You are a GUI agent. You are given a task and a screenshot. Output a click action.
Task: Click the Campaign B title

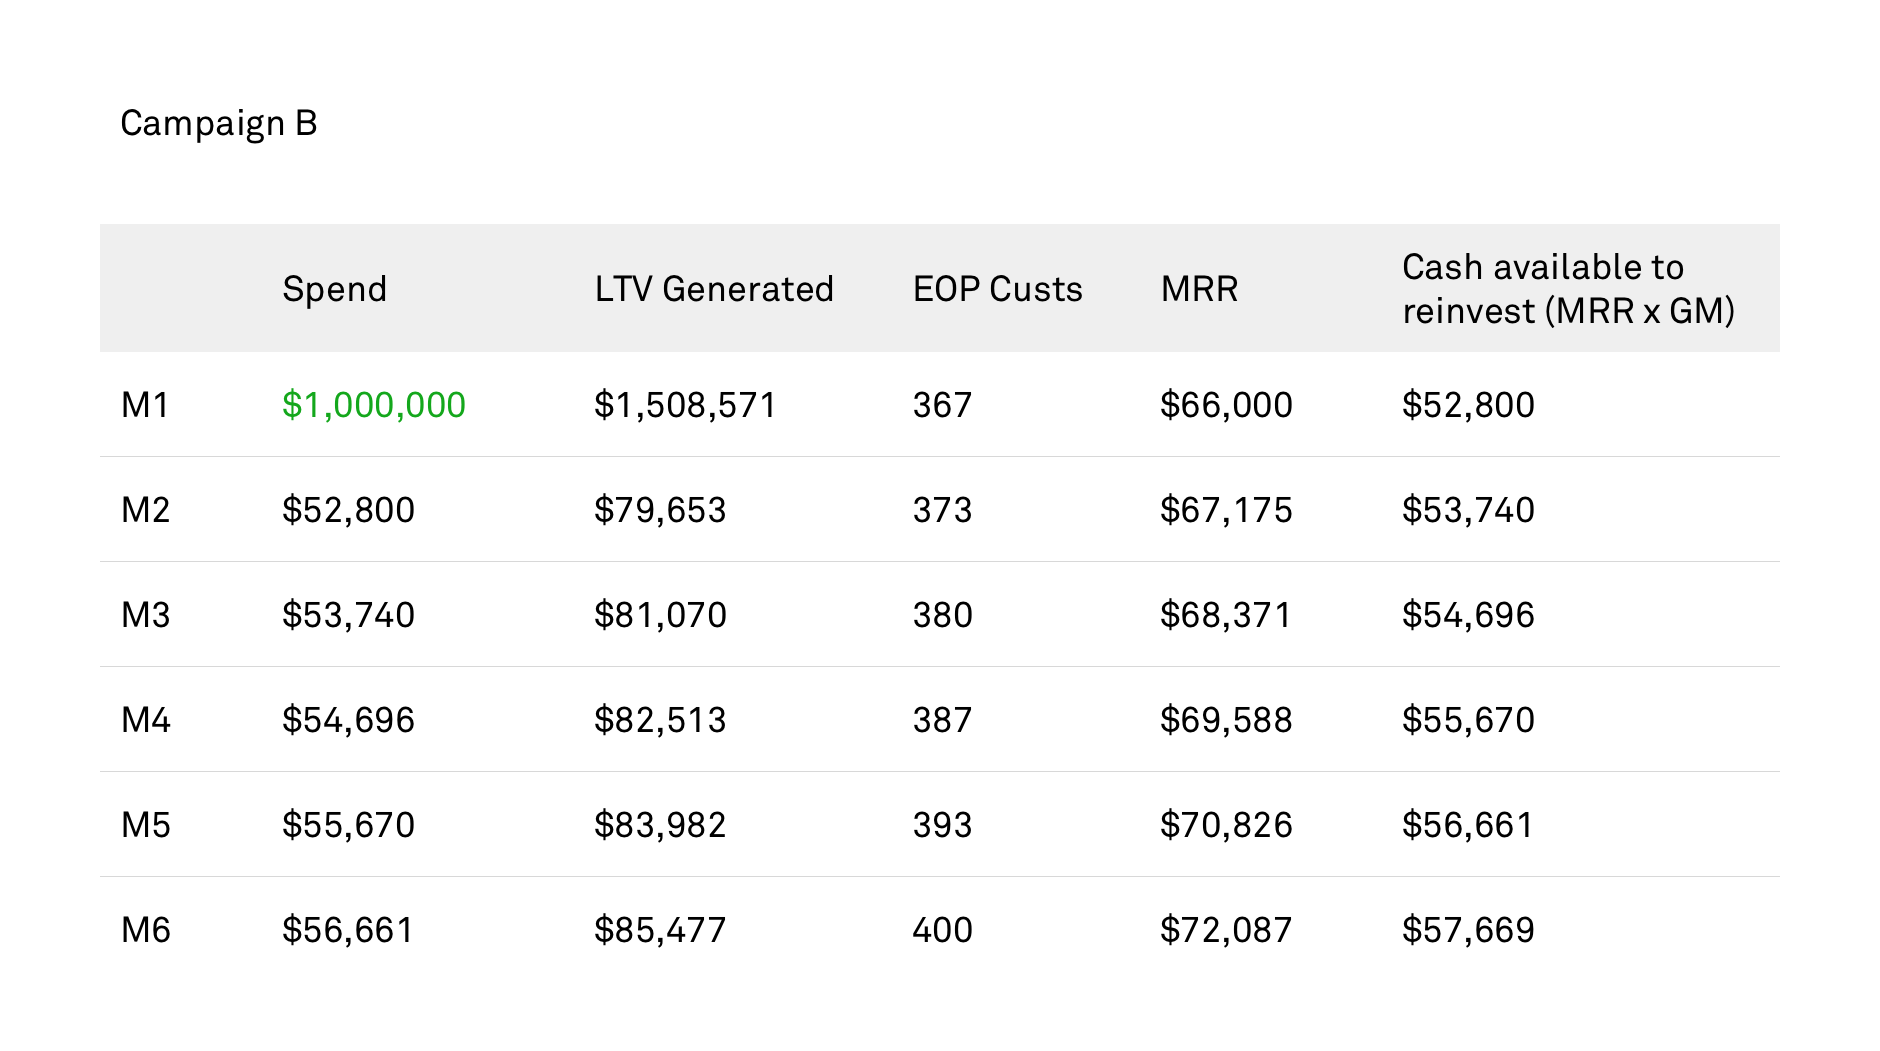pyautogui.click(x=219, y=124)
